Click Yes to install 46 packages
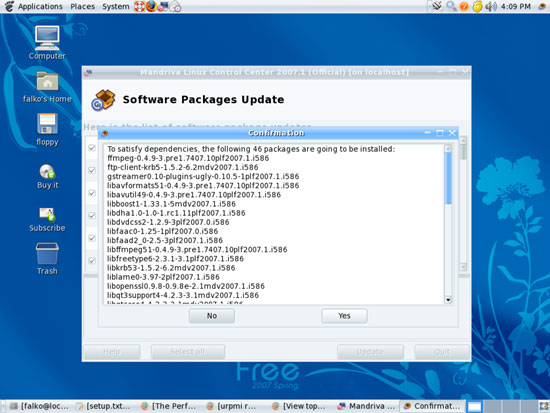The width and height of the screenshot is (550, 413). tap(344, 316)
